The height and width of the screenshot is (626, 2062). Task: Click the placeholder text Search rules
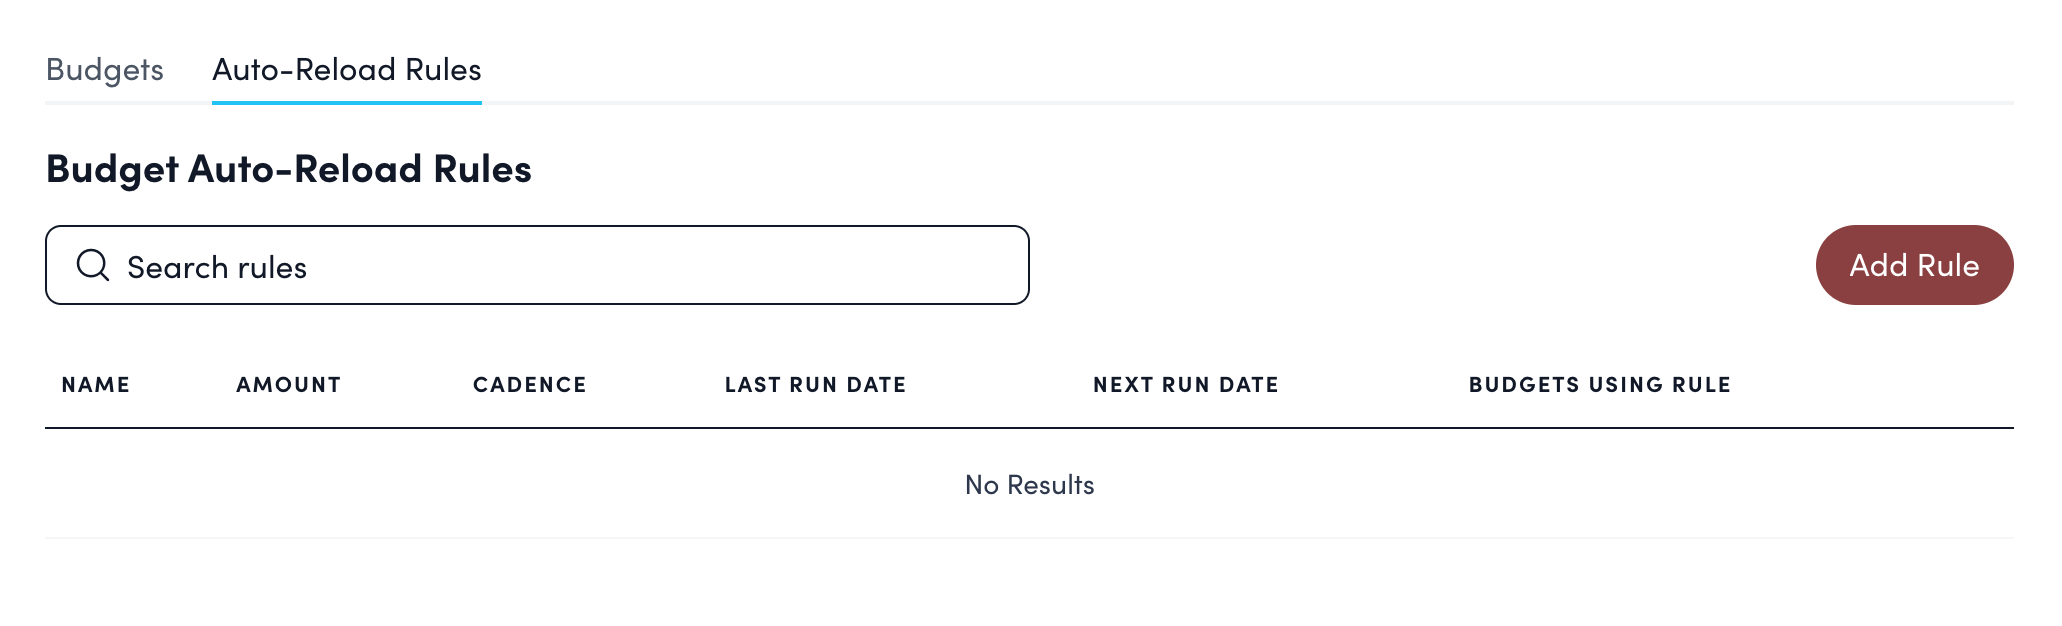click(x=217, y=267)
